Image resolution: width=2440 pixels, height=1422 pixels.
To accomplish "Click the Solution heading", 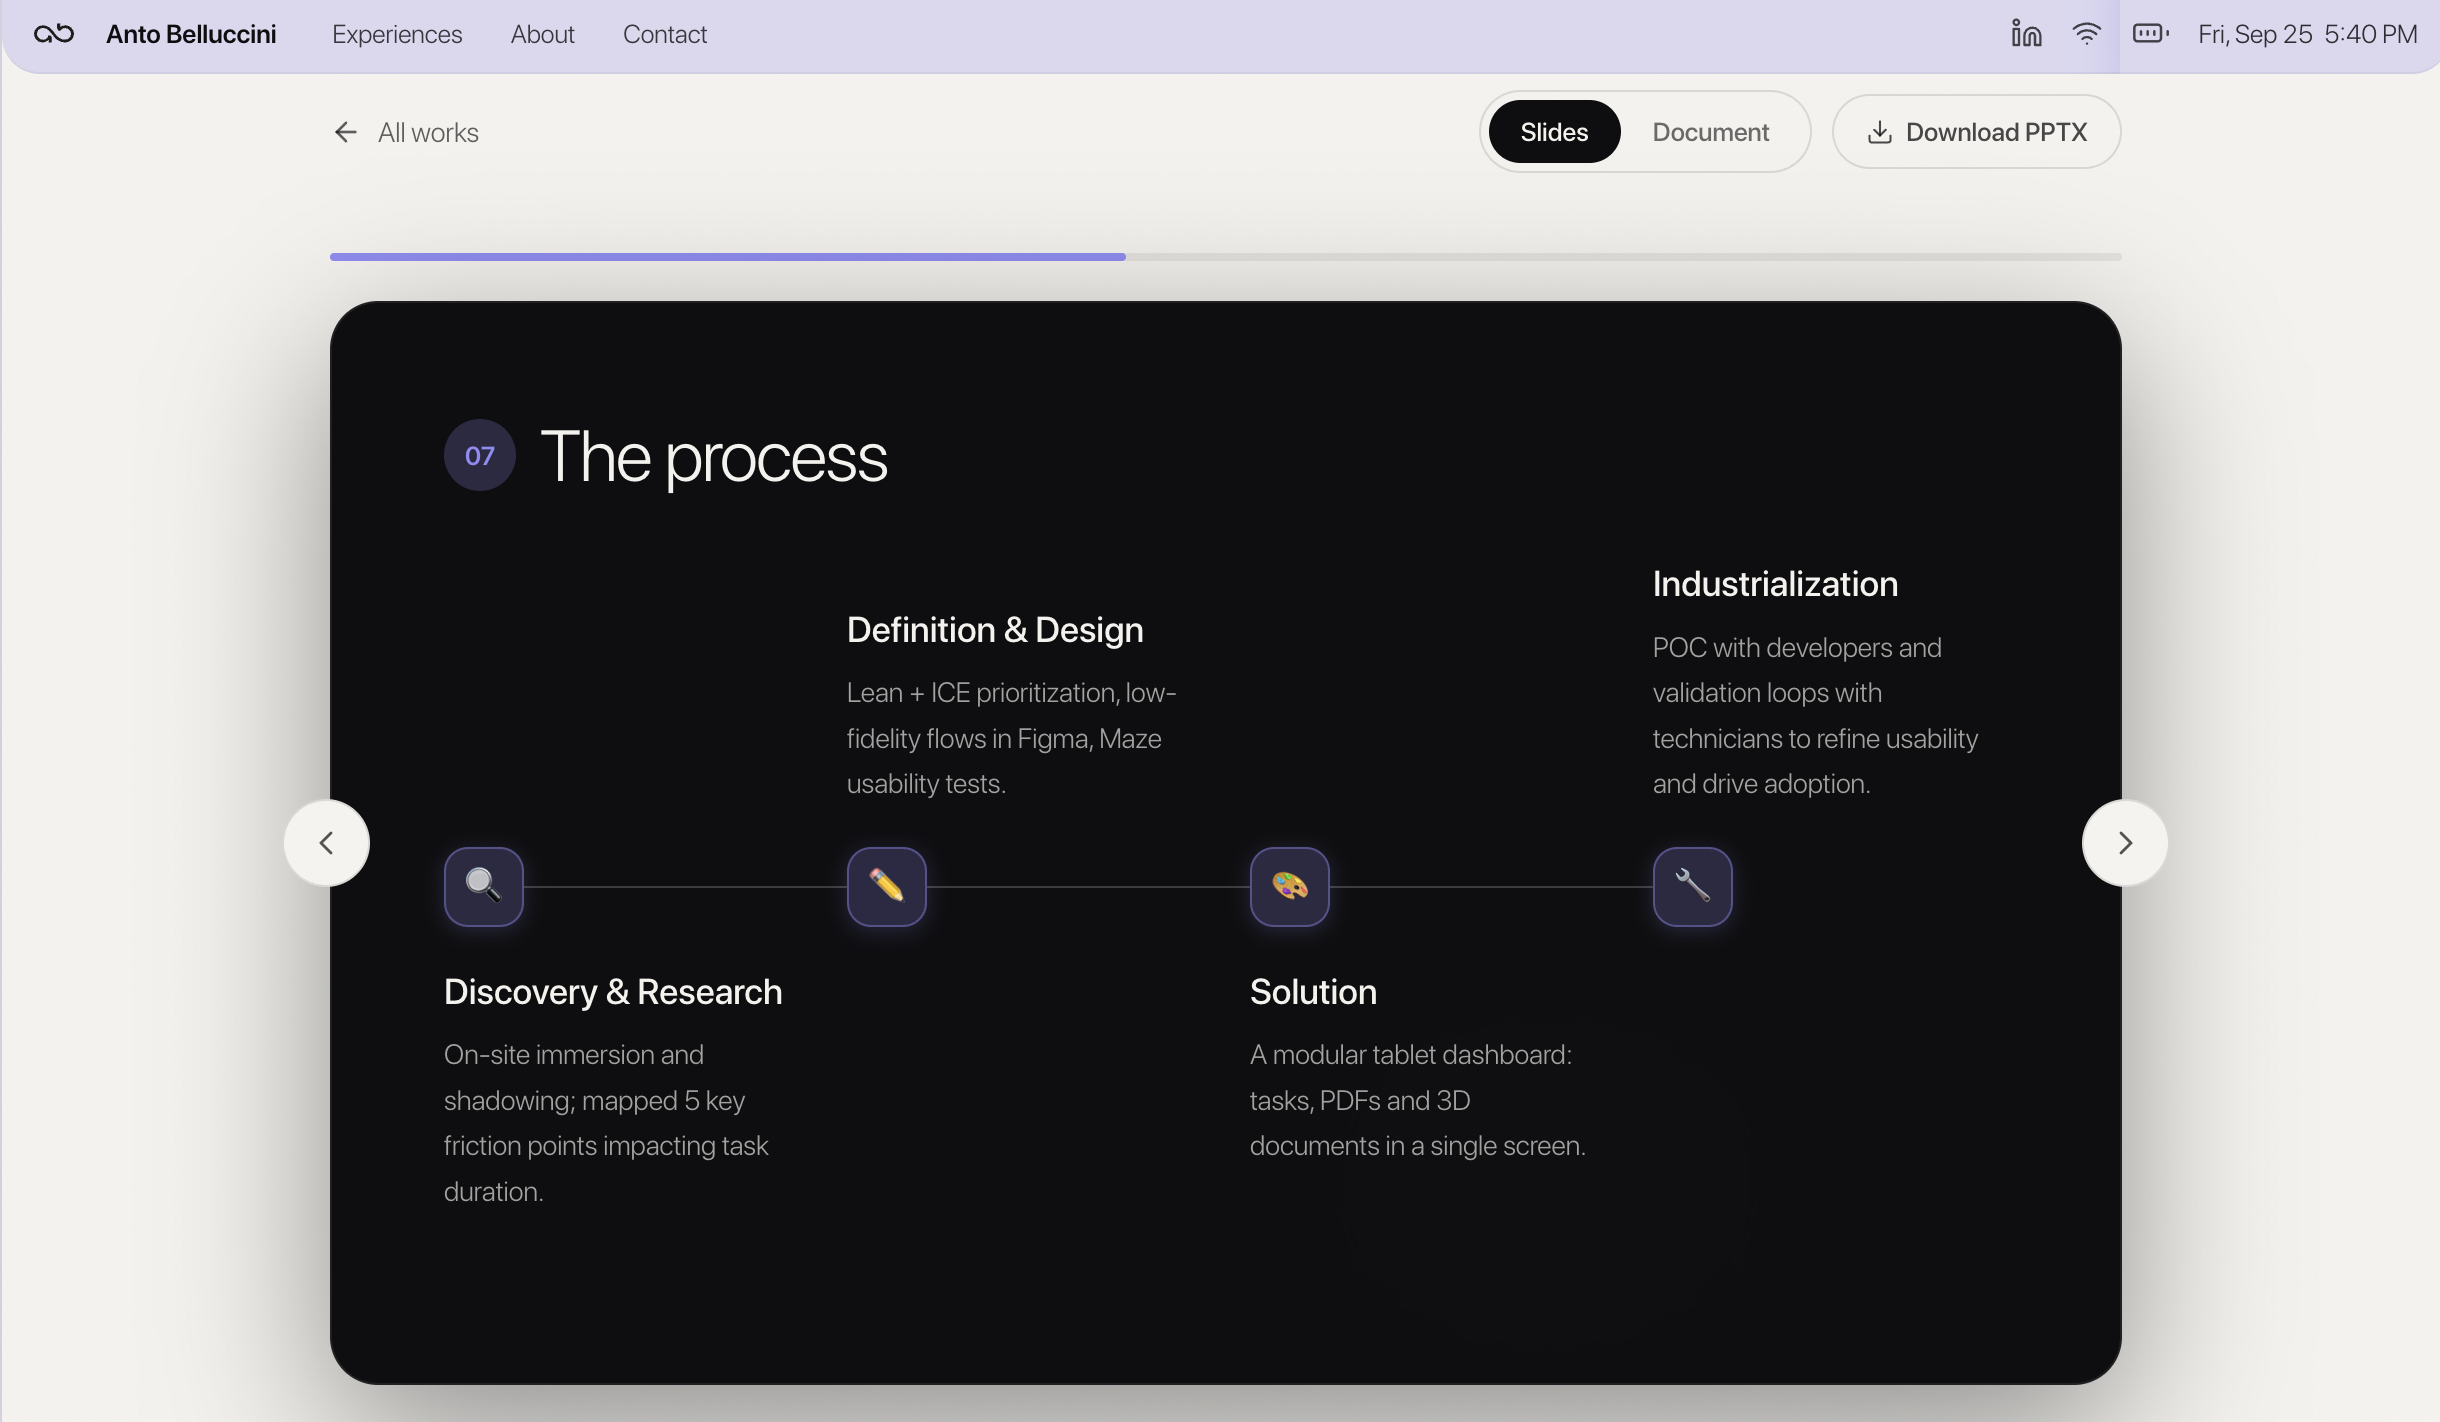I will [x=1313, y=992].
